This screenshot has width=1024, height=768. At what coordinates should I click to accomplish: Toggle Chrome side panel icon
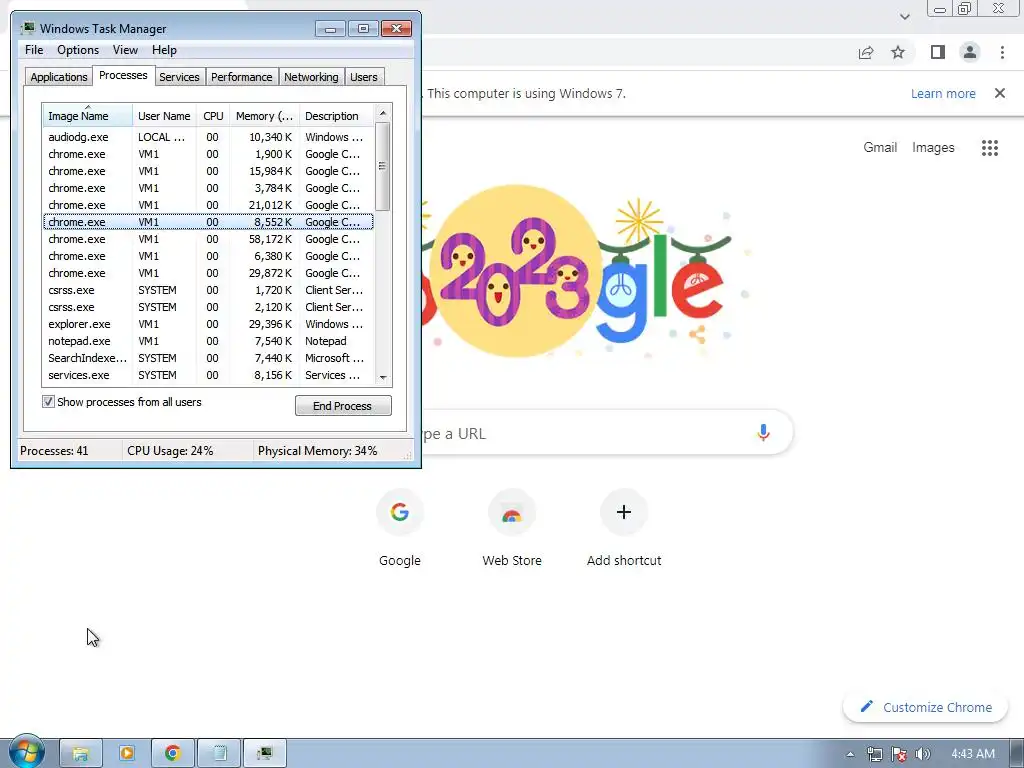click(938, 52)
